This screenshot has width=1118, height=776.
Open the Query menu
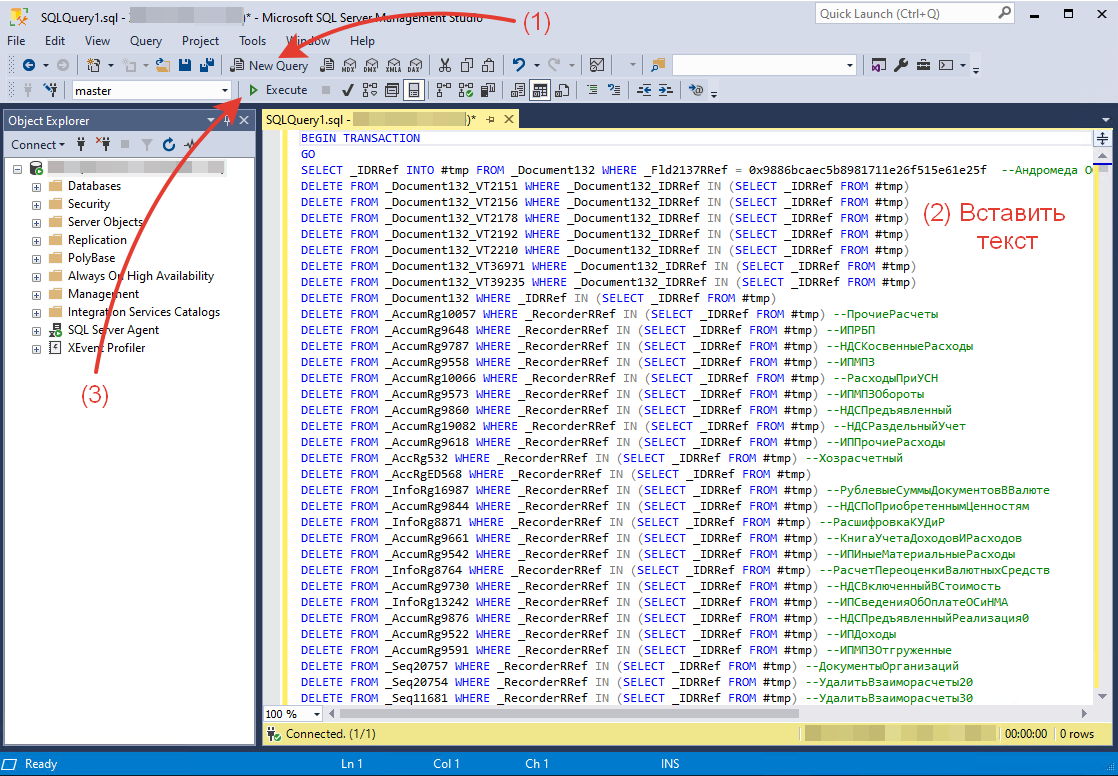[146, 41]
